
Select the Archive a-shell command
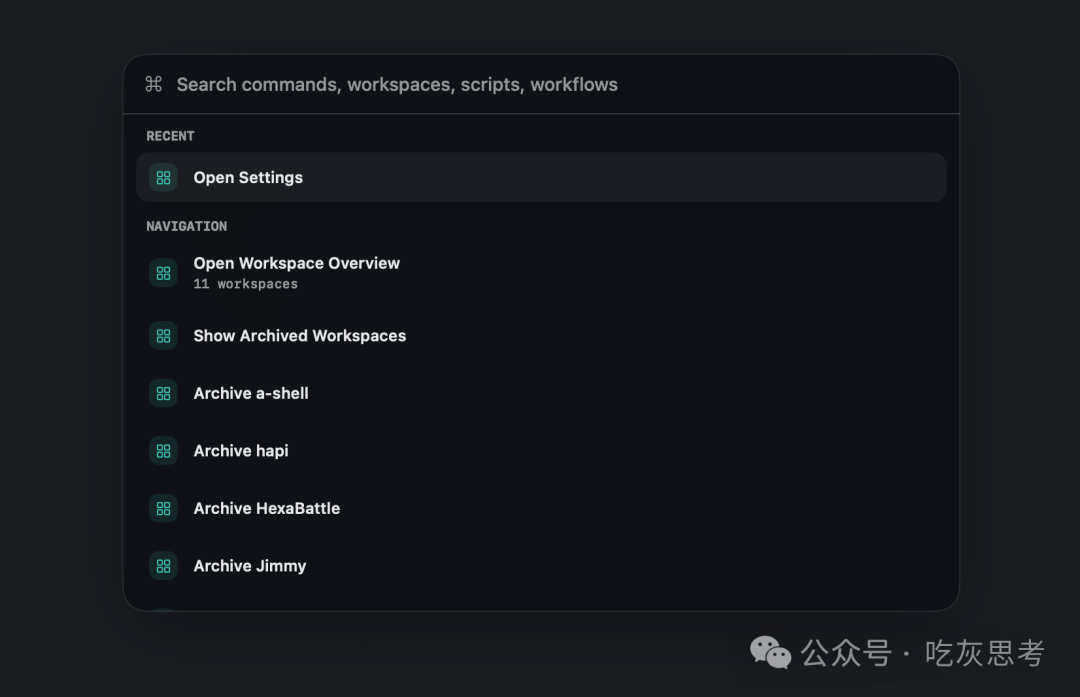251,393
